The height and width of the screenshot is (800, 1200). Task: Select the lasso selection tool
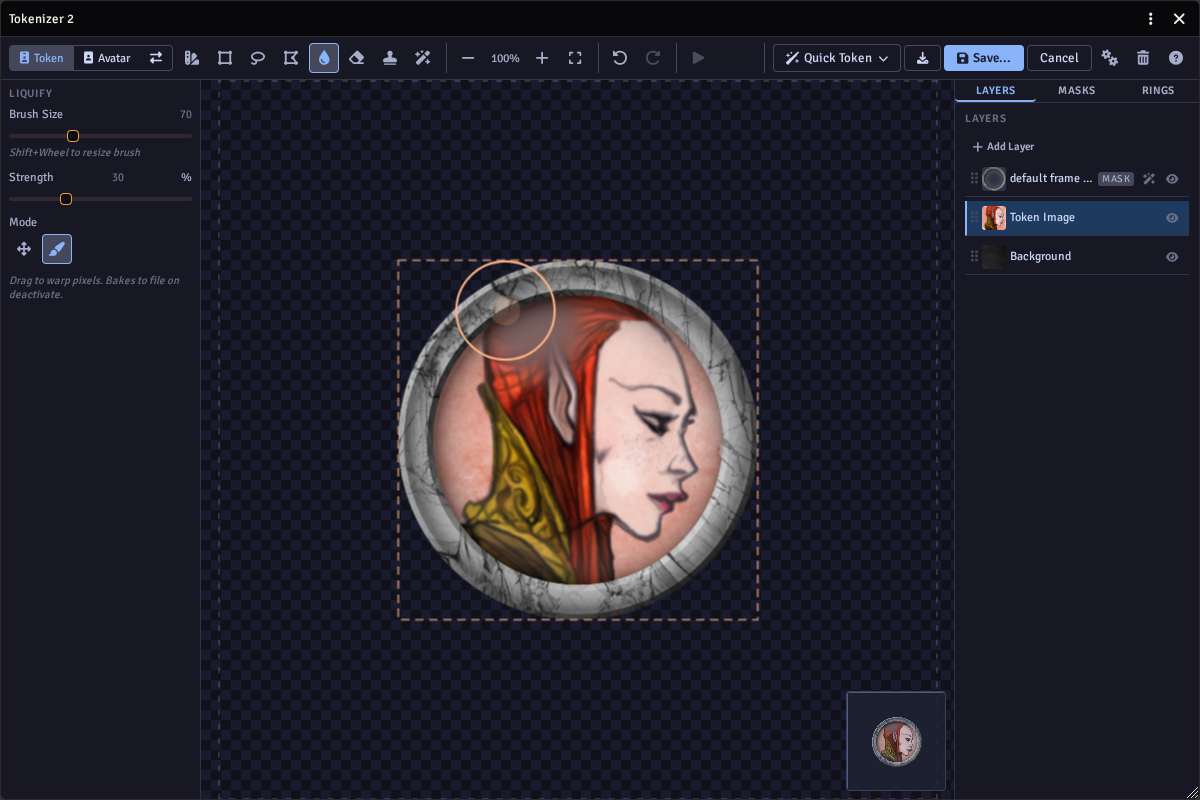[258, 58]
